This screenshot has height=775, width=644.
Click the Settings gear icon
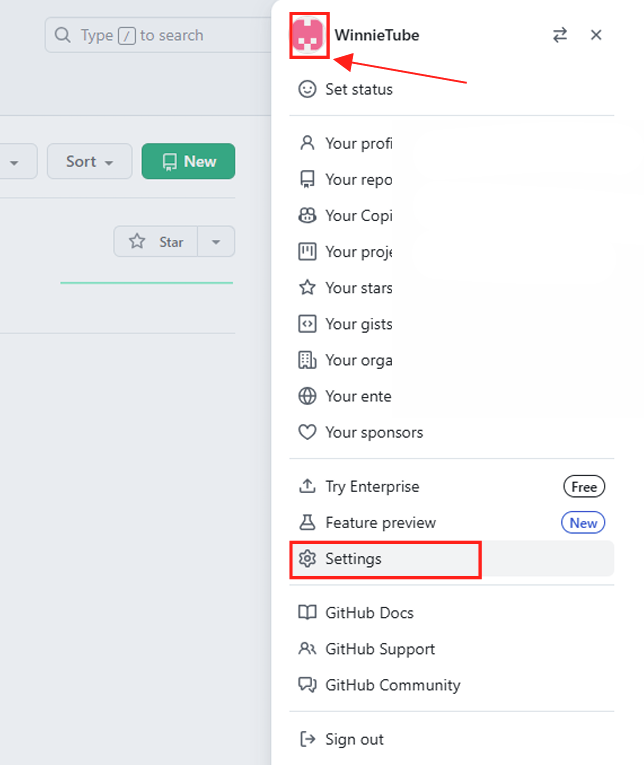point(307,559)
